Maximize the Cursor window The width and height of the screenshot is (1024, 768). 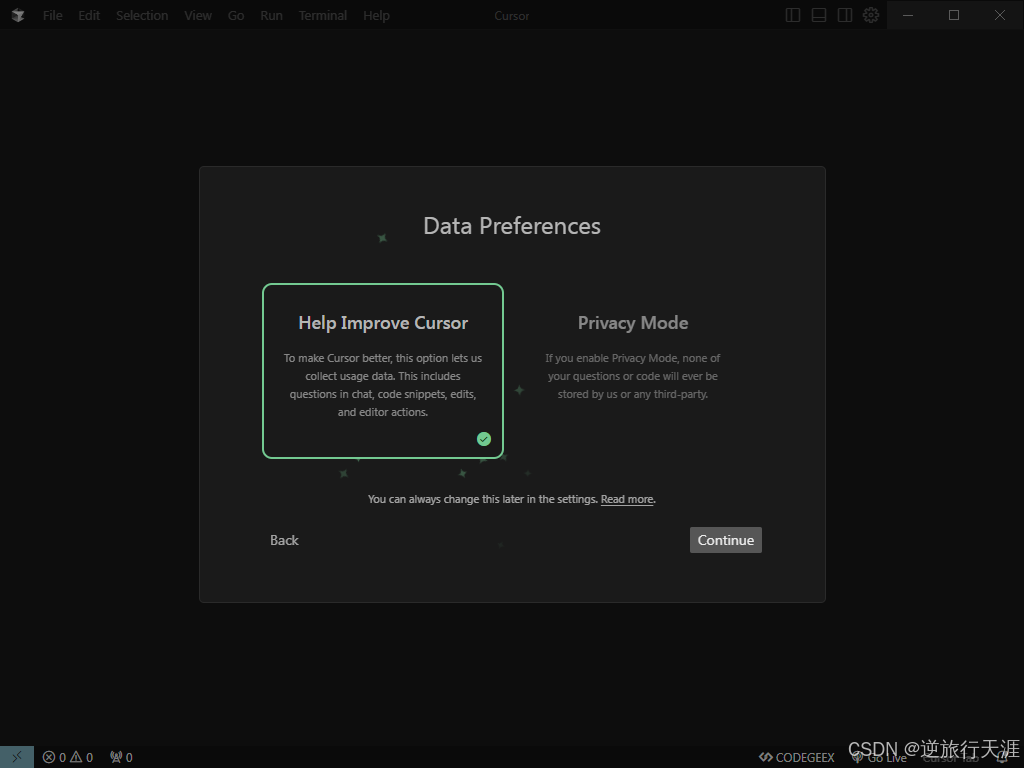point(953,15)
